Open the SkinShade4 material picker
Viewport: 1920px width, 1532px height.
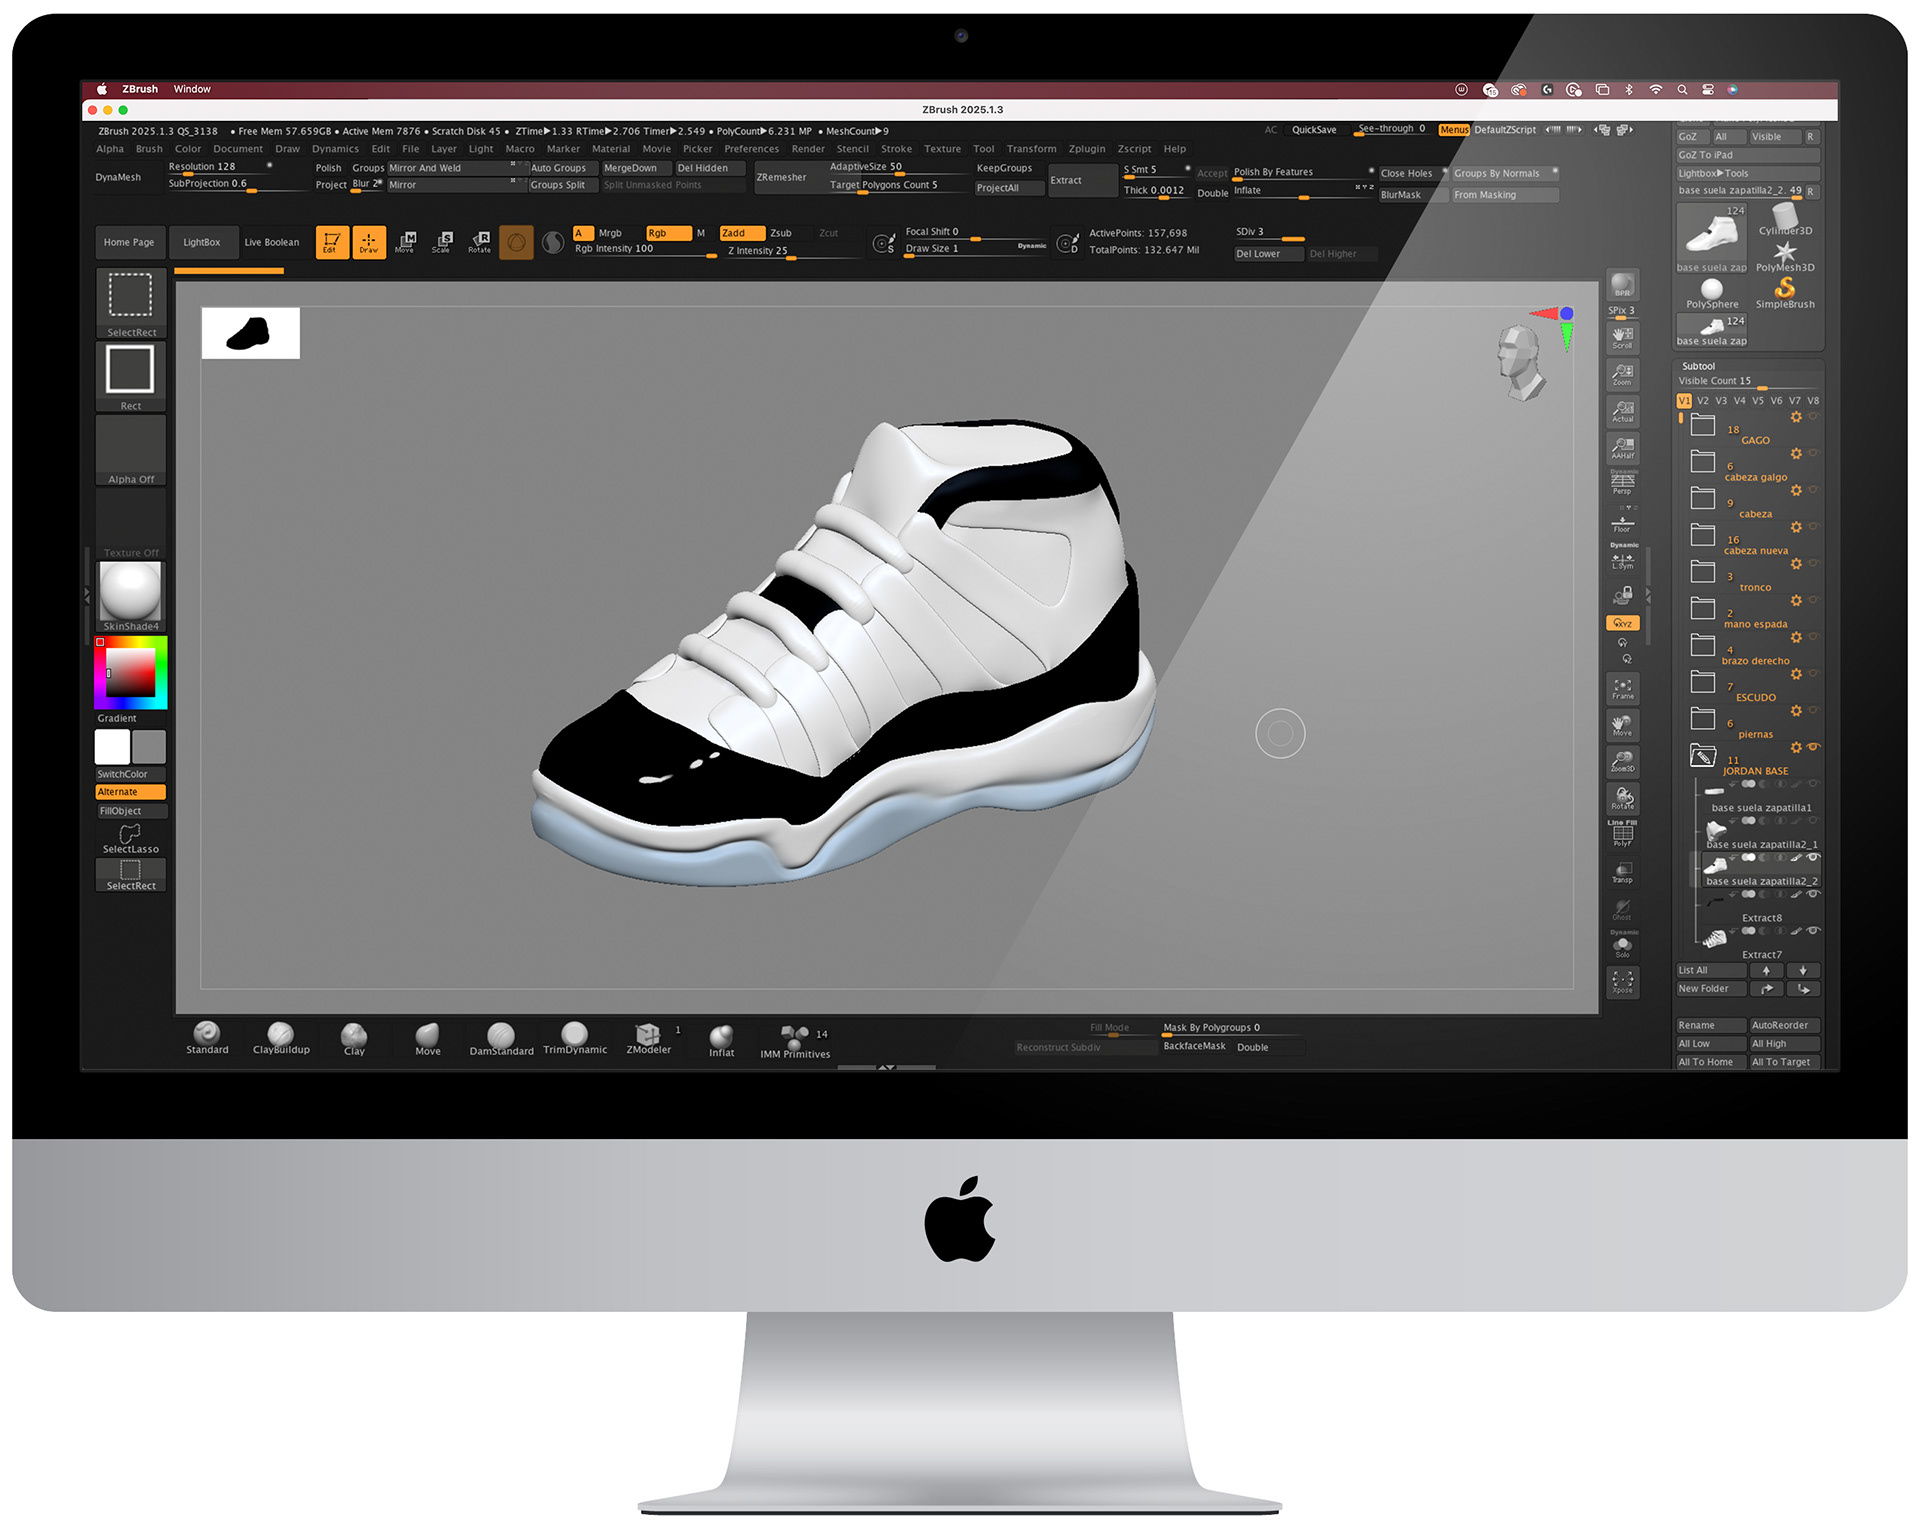click(x=131, y=596)
